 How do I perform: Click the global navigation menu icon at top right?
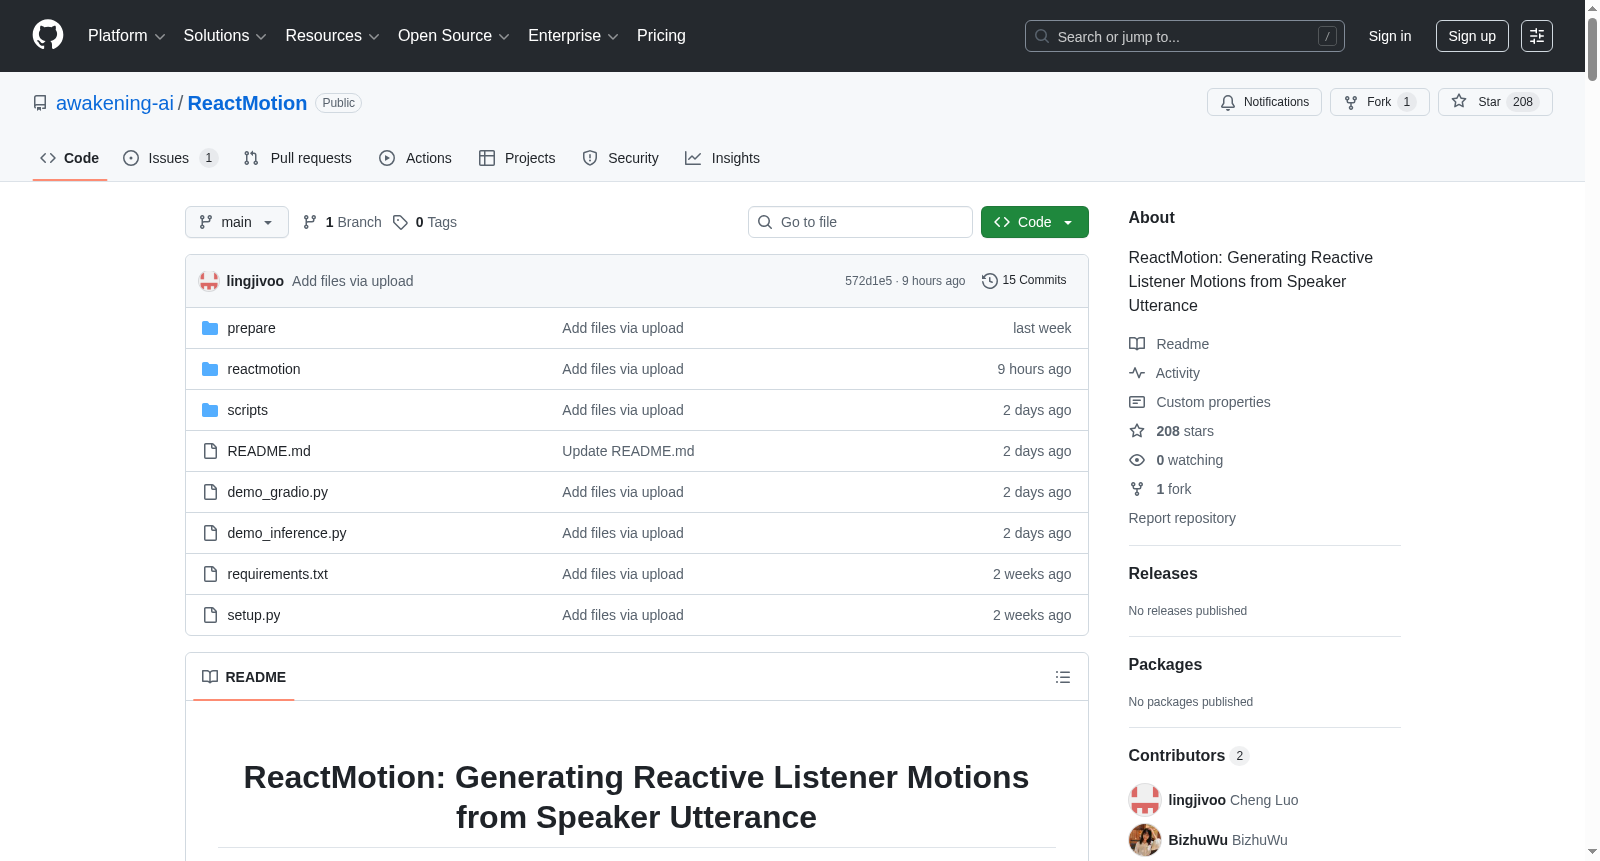[x=1537, y=36]
